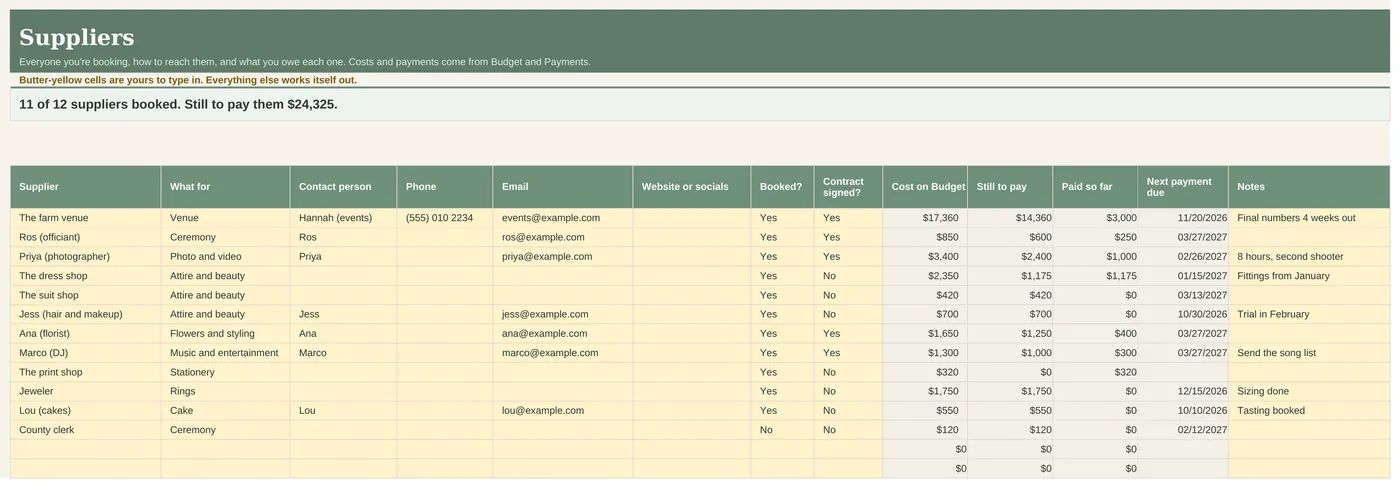Click 'The suit shop' supplier cell
The height and width of the screenshot is (488, 1400).
point(86,295)
